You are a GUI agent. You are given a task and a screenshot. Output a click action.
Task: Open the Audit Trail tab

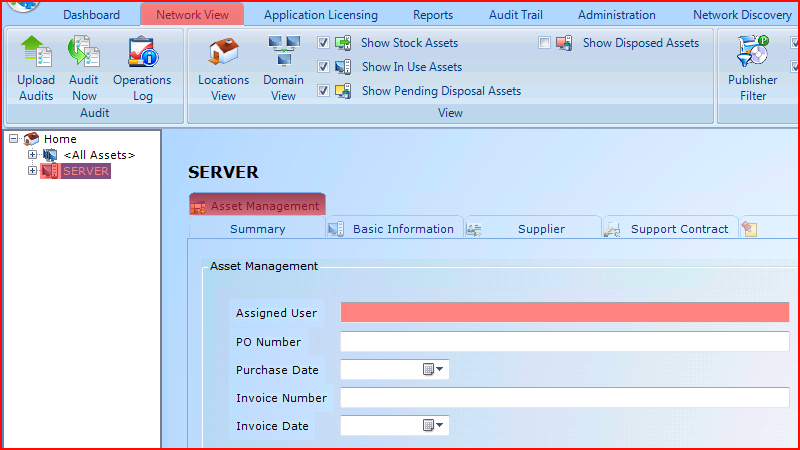point(516,15)
